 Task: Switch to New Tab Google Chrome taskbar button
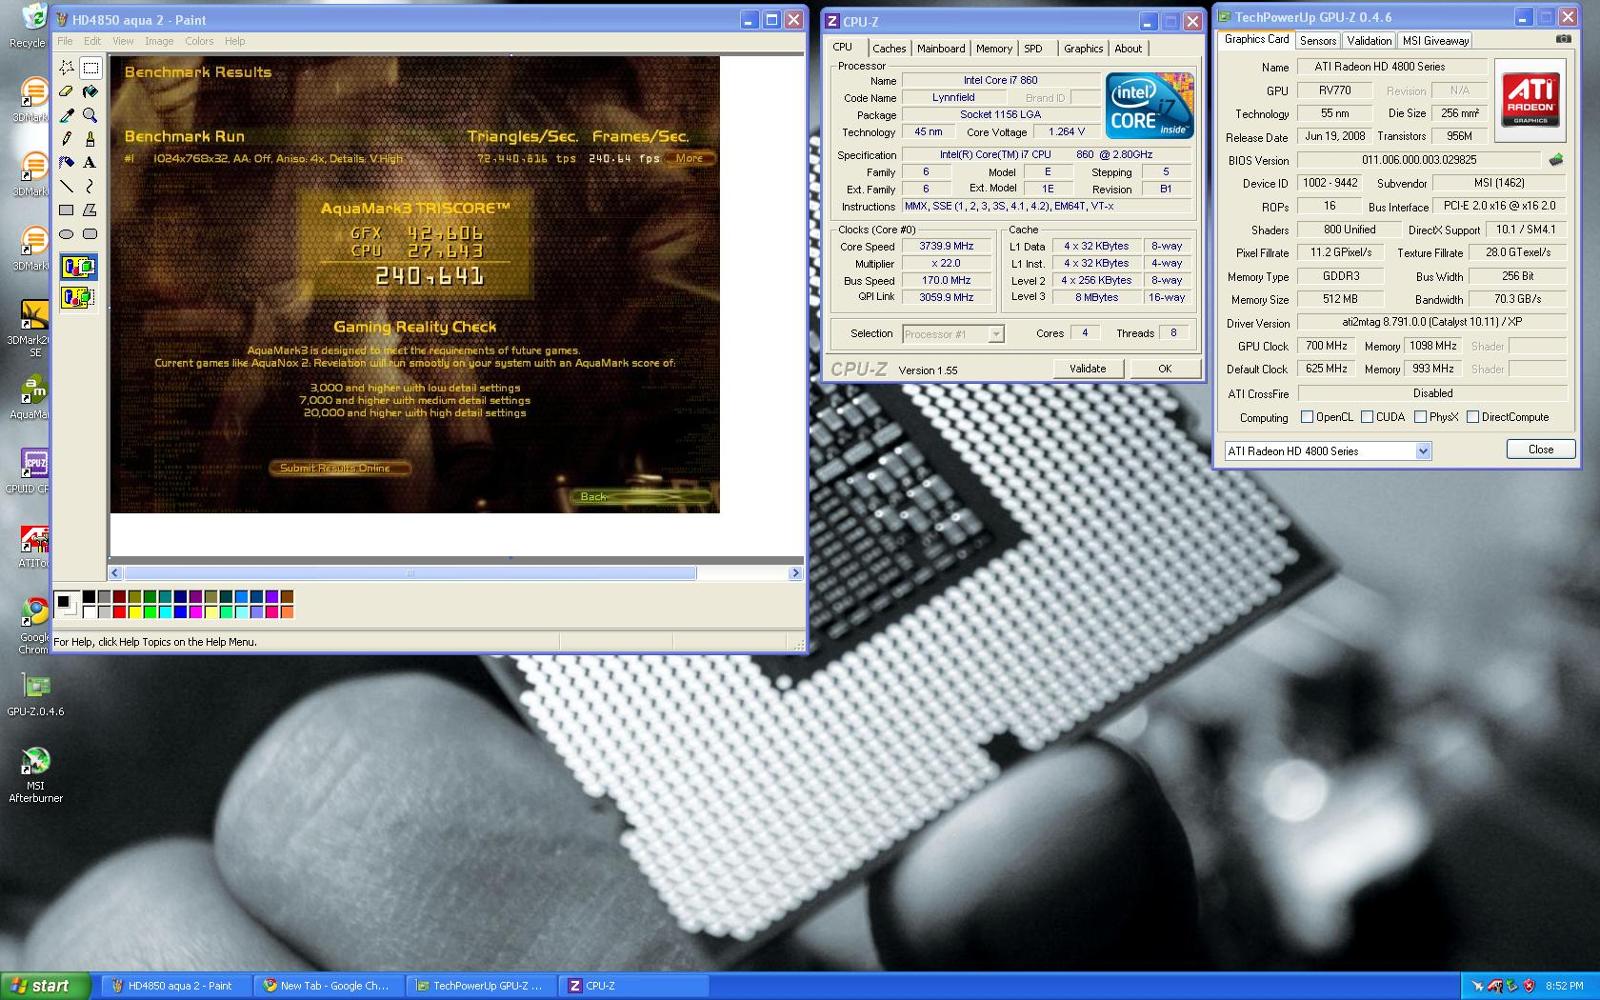coord(327,986)
